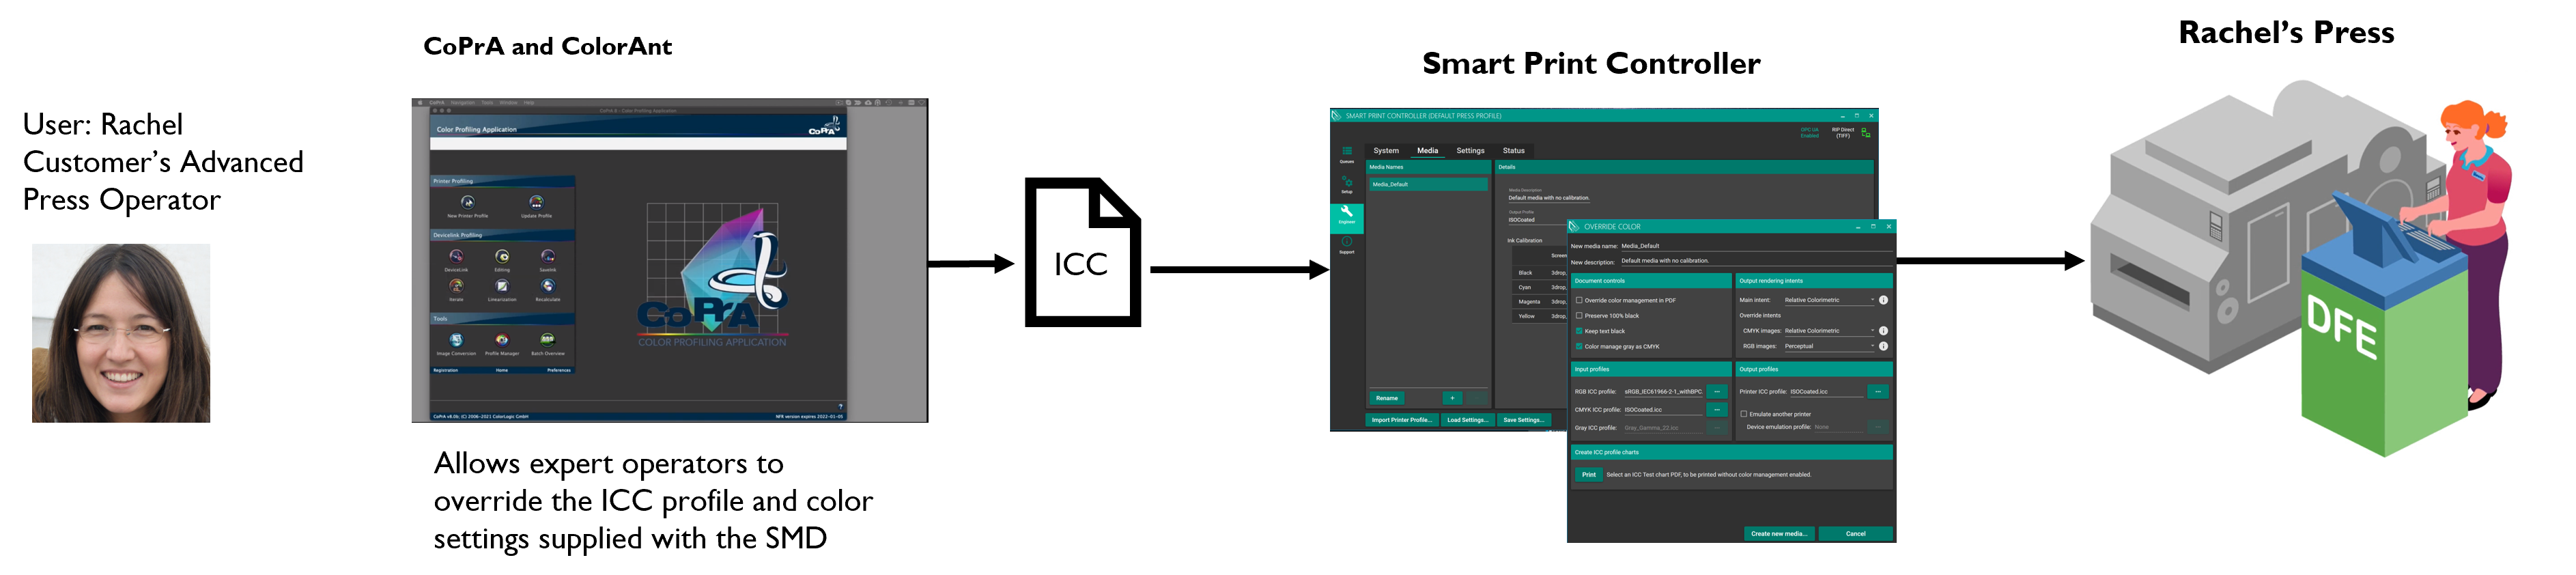Open the Help menu in CoPrA
This screenshot has width=2576, height=575.
pos(529,102)
